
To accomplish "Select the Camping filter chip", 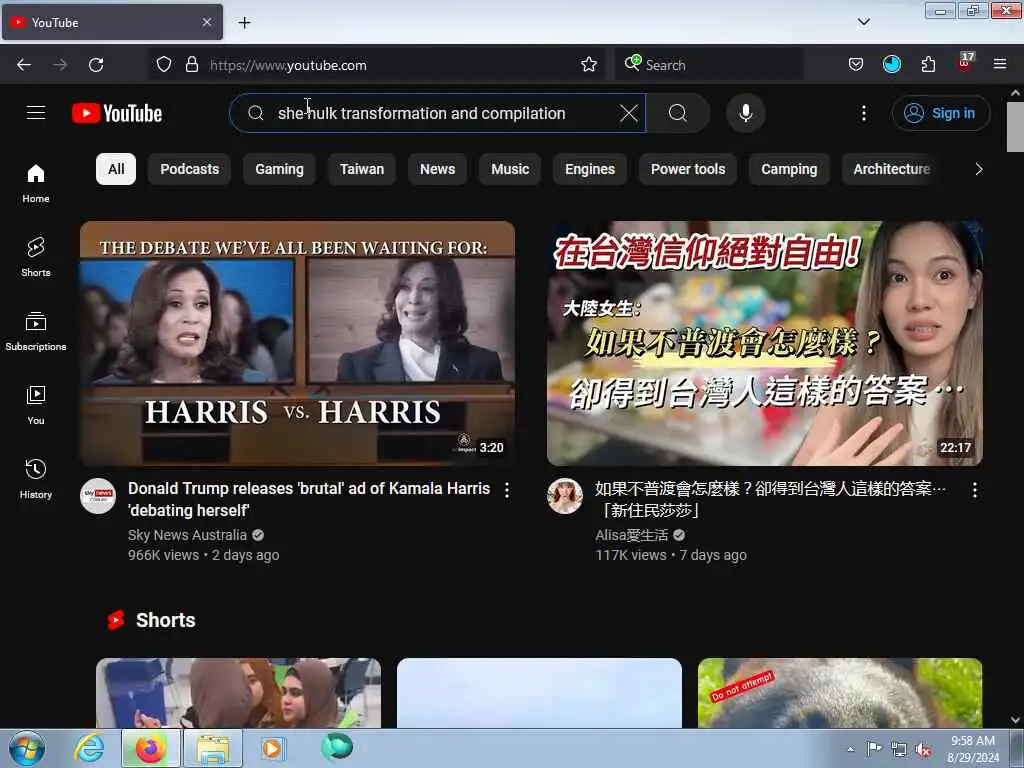I will coord(789,169).
